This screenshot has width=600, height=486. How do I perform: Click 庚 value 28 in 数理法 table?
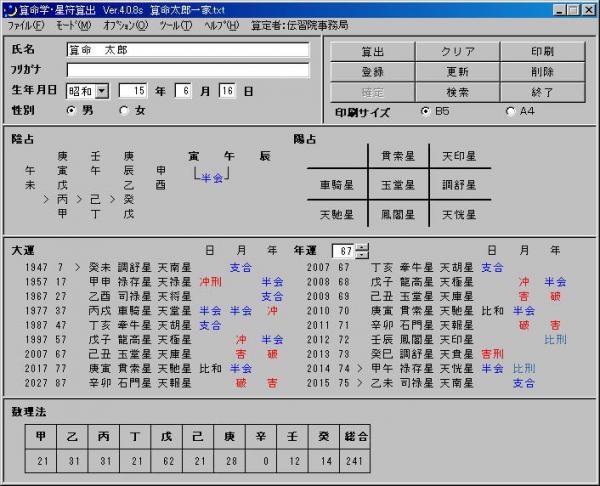tap(230, 461)
